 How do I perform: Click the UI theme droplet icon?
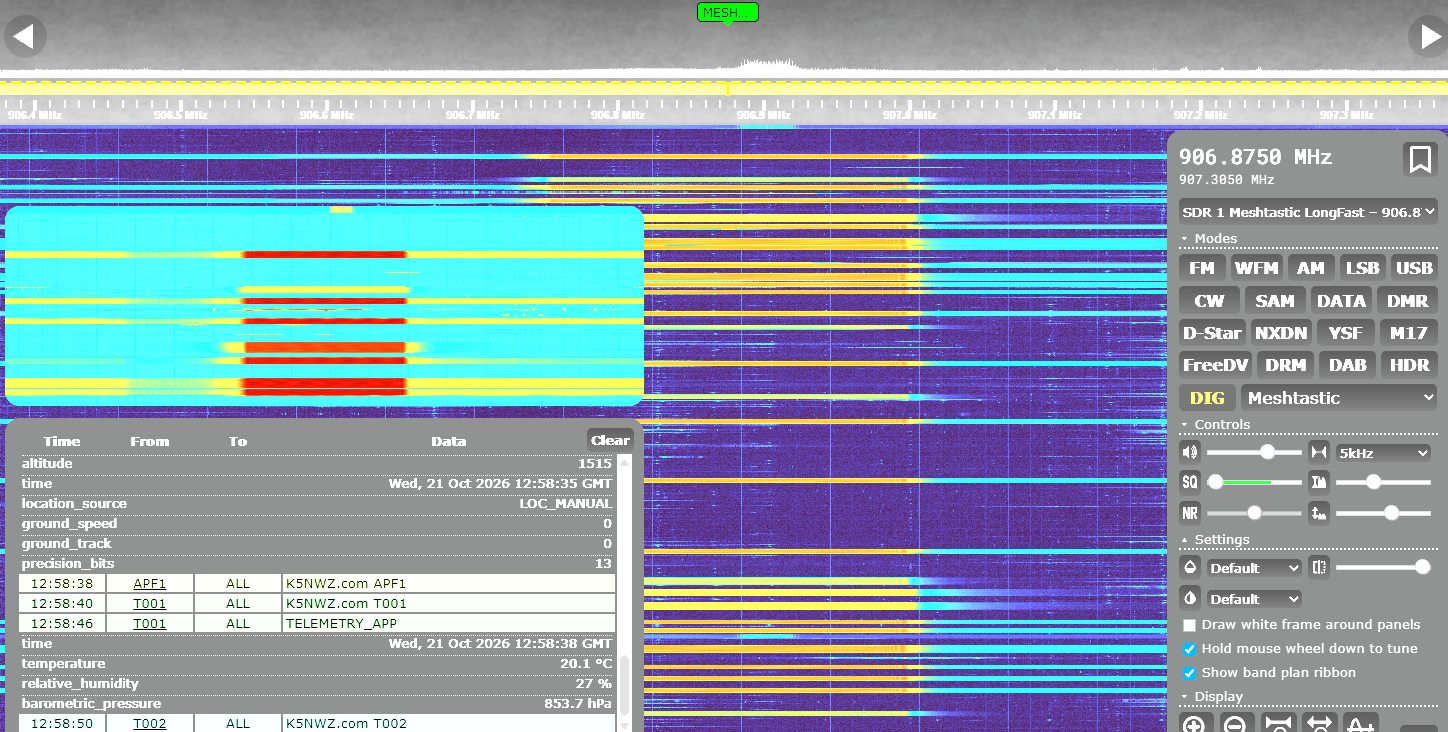(x=1190, y=567)
